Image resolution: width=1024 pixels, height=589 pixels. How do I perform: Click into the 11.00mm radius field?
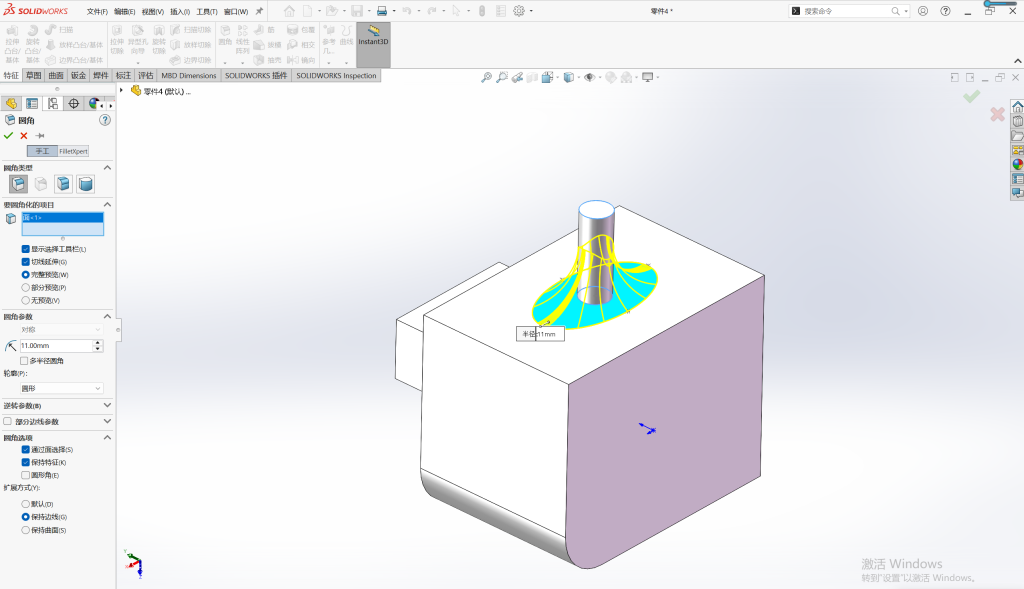57,345
